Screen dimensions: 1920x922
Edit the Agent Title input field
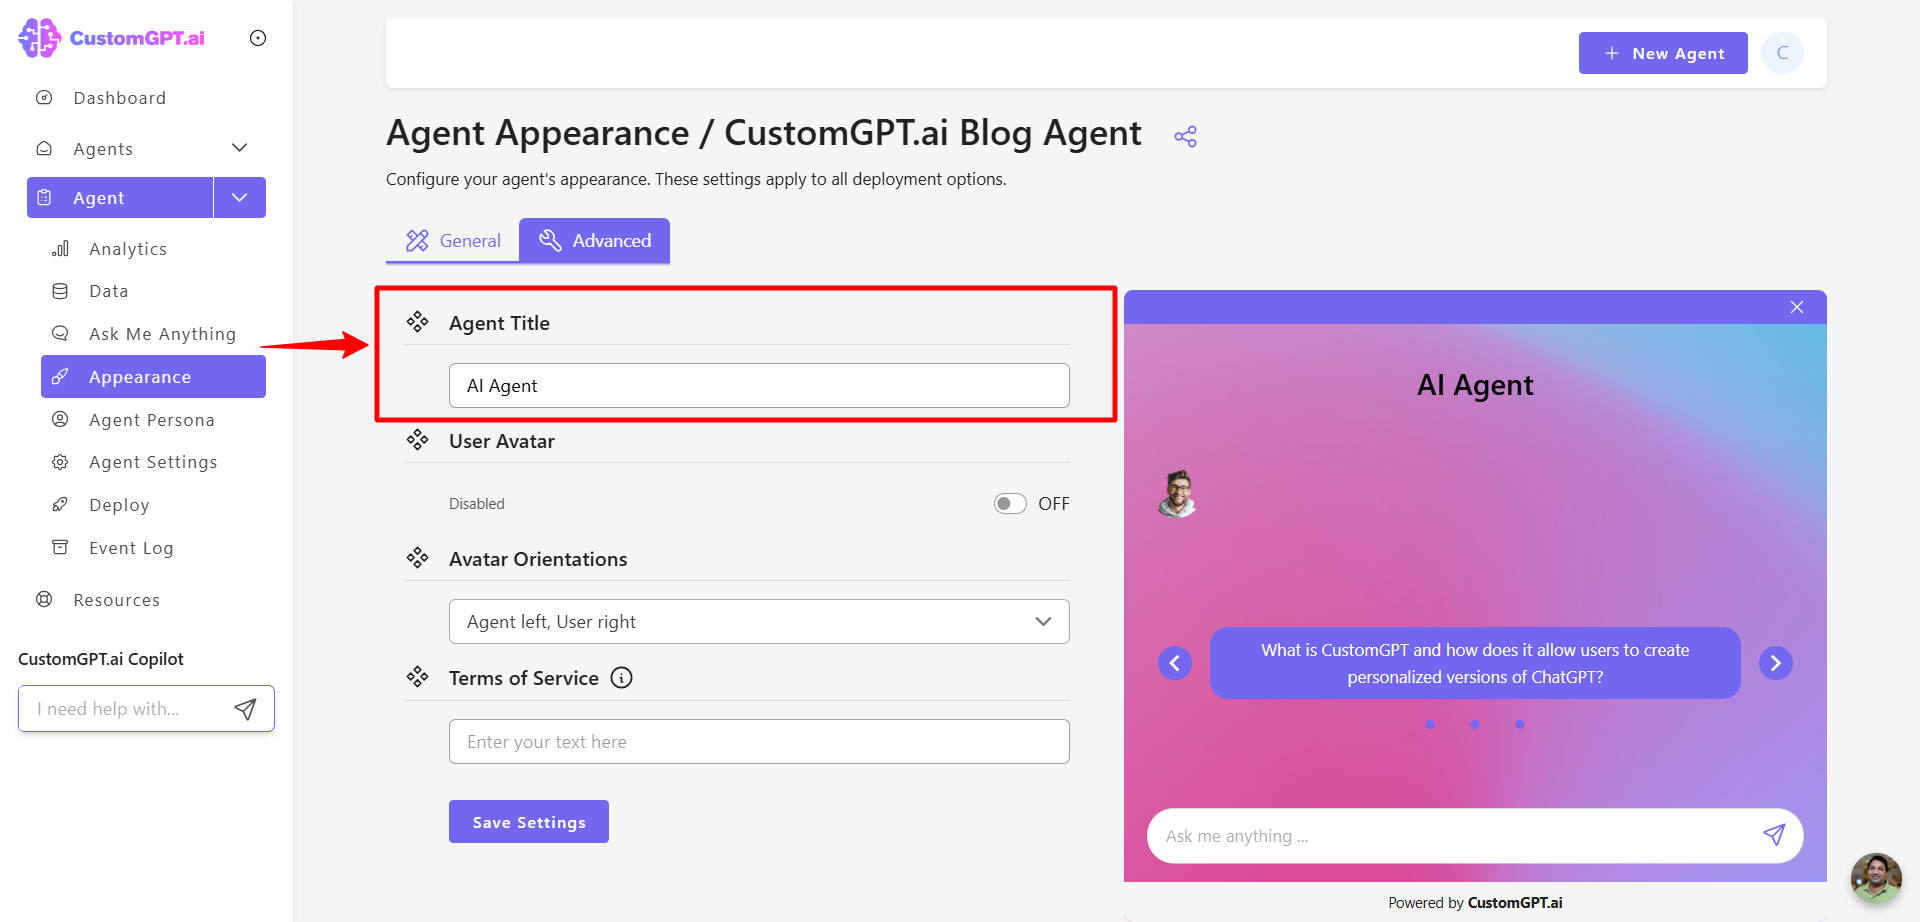click(x=759, y=386)
